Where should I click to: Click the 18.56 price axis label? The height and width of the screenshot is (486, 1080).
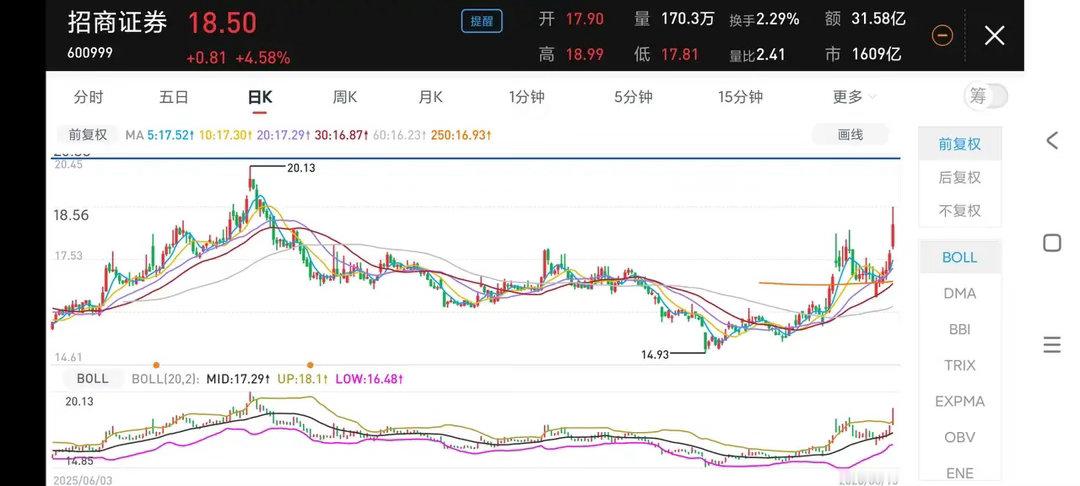(x=71, y=215)
